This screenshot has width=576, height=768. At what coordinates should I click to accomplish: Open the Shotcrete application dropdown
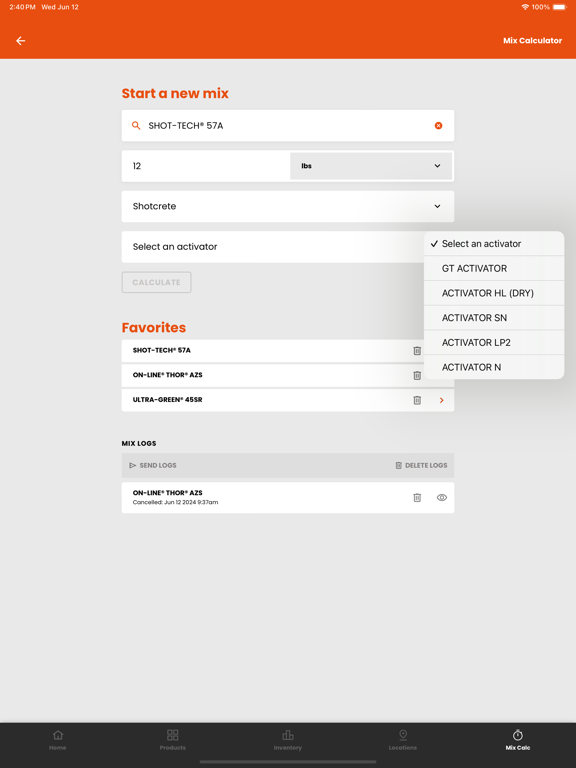coord(288,206)
